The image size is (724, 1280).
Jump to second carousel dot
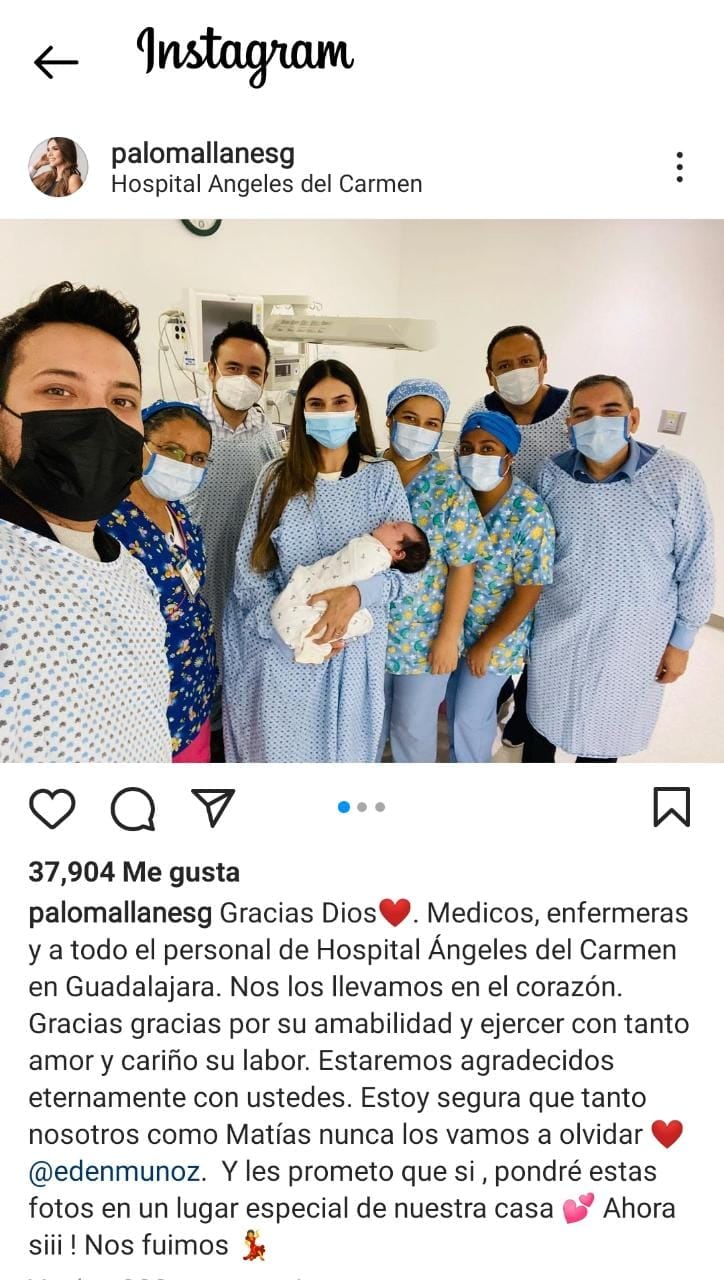362,807
